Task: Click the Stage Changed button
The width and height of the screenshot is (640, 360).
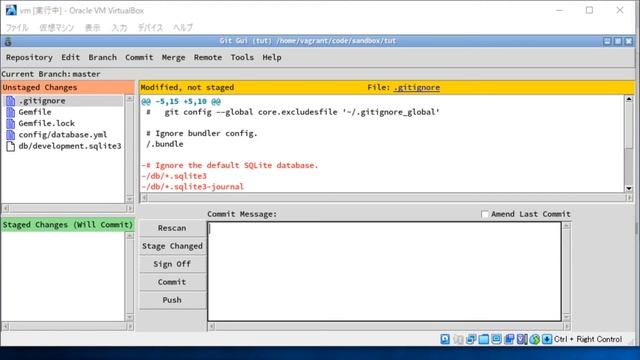Action: coord(172,246)
